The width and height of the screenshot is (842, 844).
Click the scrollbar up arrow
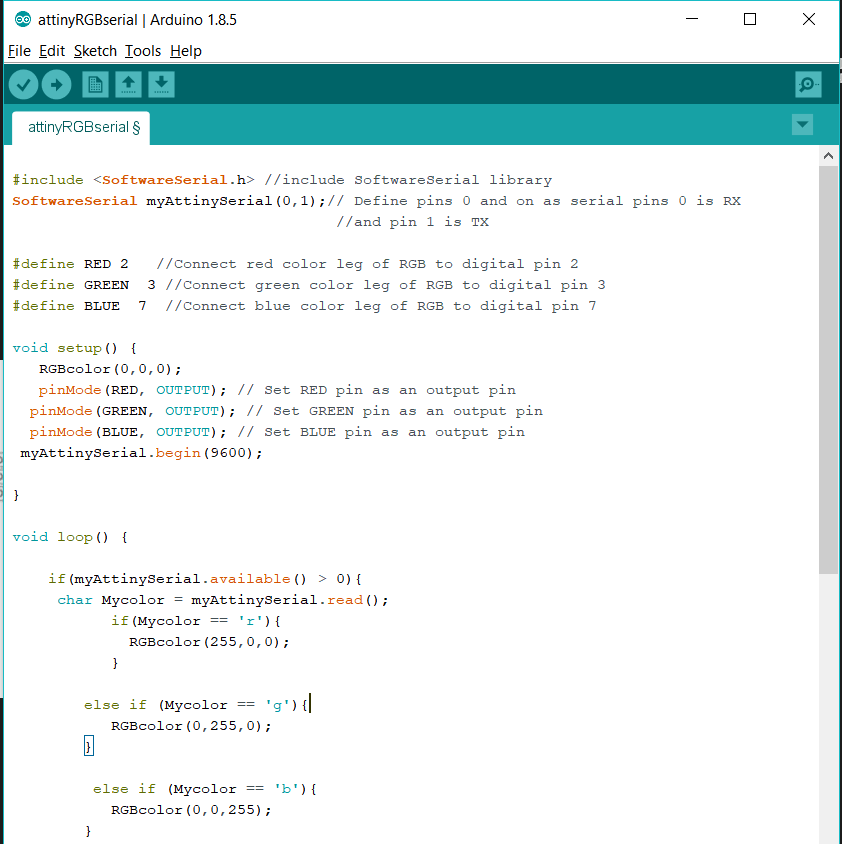point(829,156)
